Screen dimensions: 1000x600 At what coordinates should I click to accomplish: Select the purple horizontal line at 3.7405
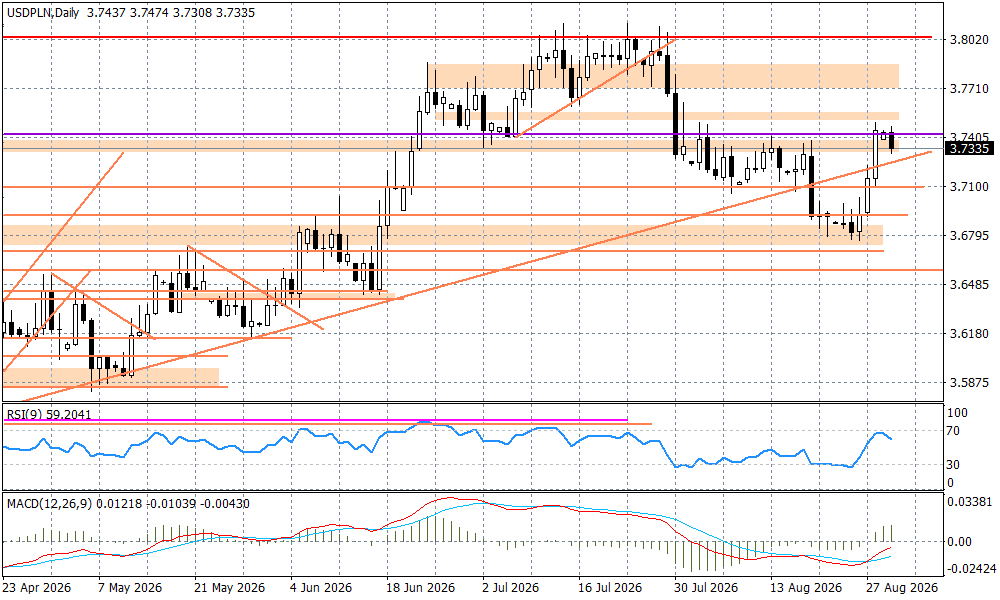(x=473, y=135)
